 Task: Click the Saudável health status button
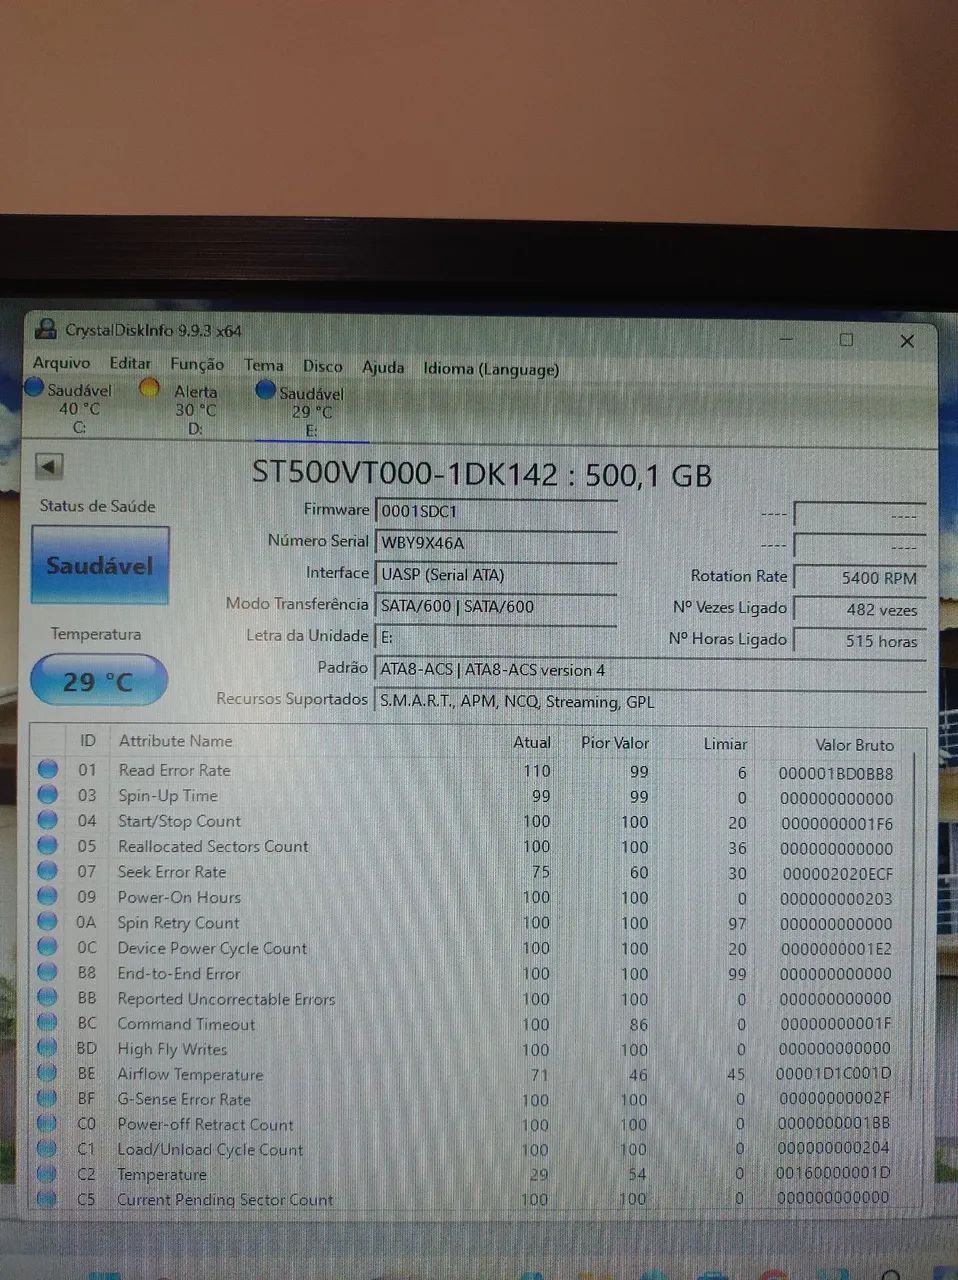click(99, 565)
